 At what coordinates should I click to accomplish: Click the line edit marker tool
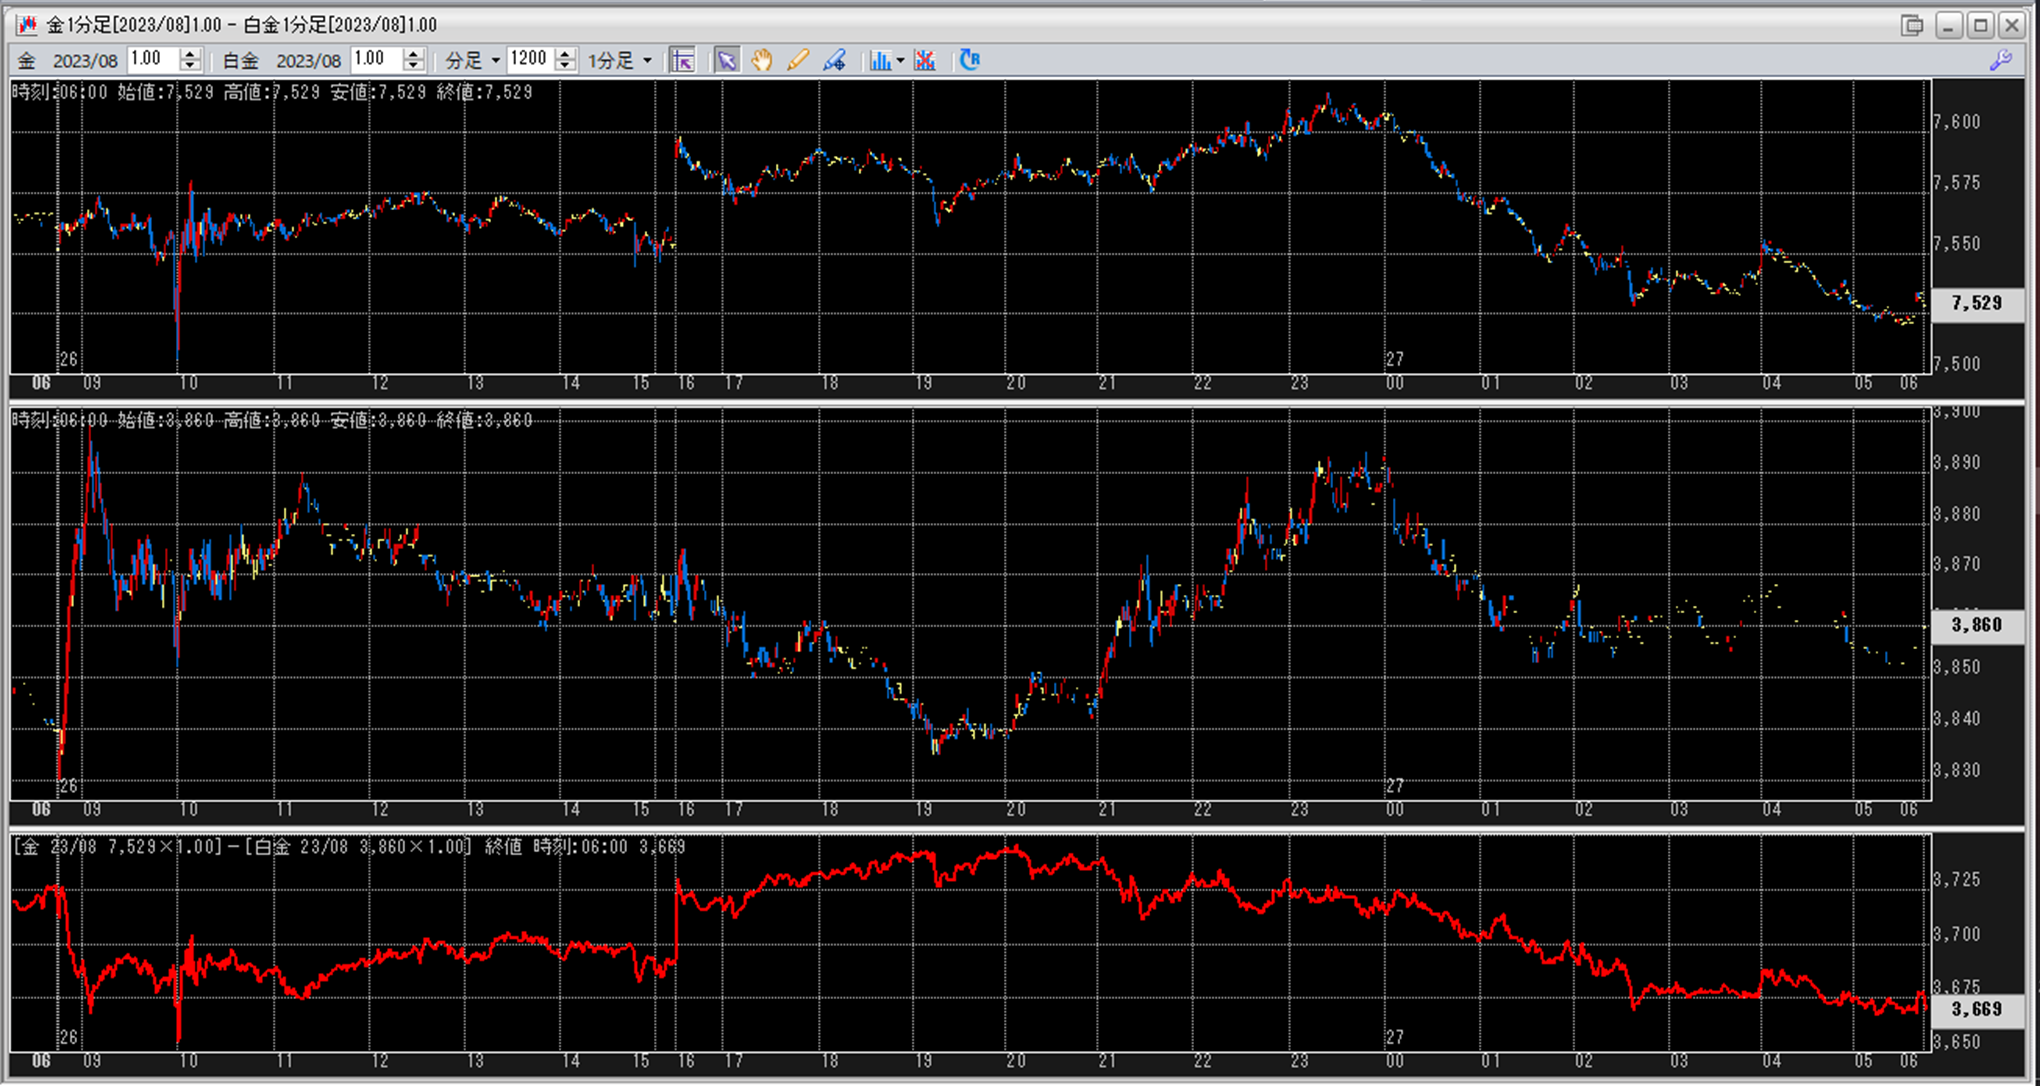click(834, 60)
